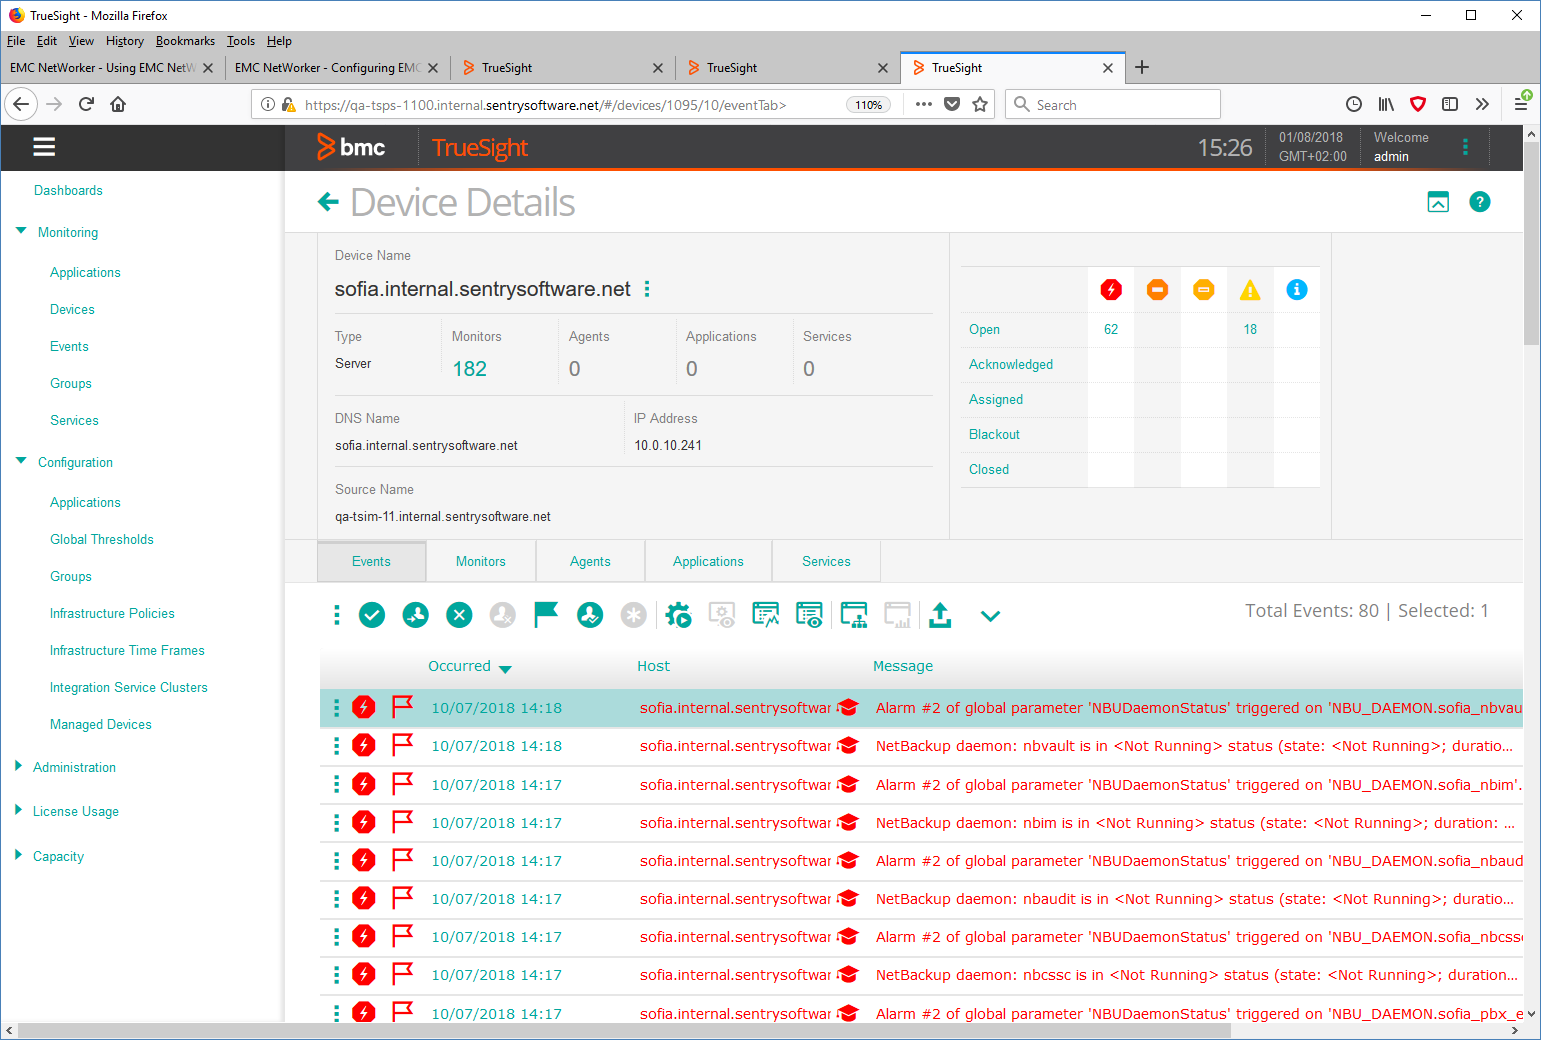Viewport: 1541px width, 1040px height.
Task: Open the Help with the question mark icon
Action: click(1480, 202)
